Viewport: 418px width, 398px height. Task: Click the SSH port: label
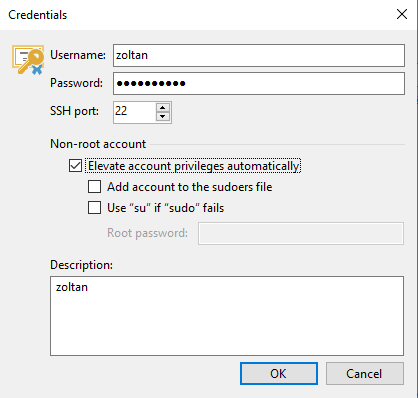coord(74,111)
